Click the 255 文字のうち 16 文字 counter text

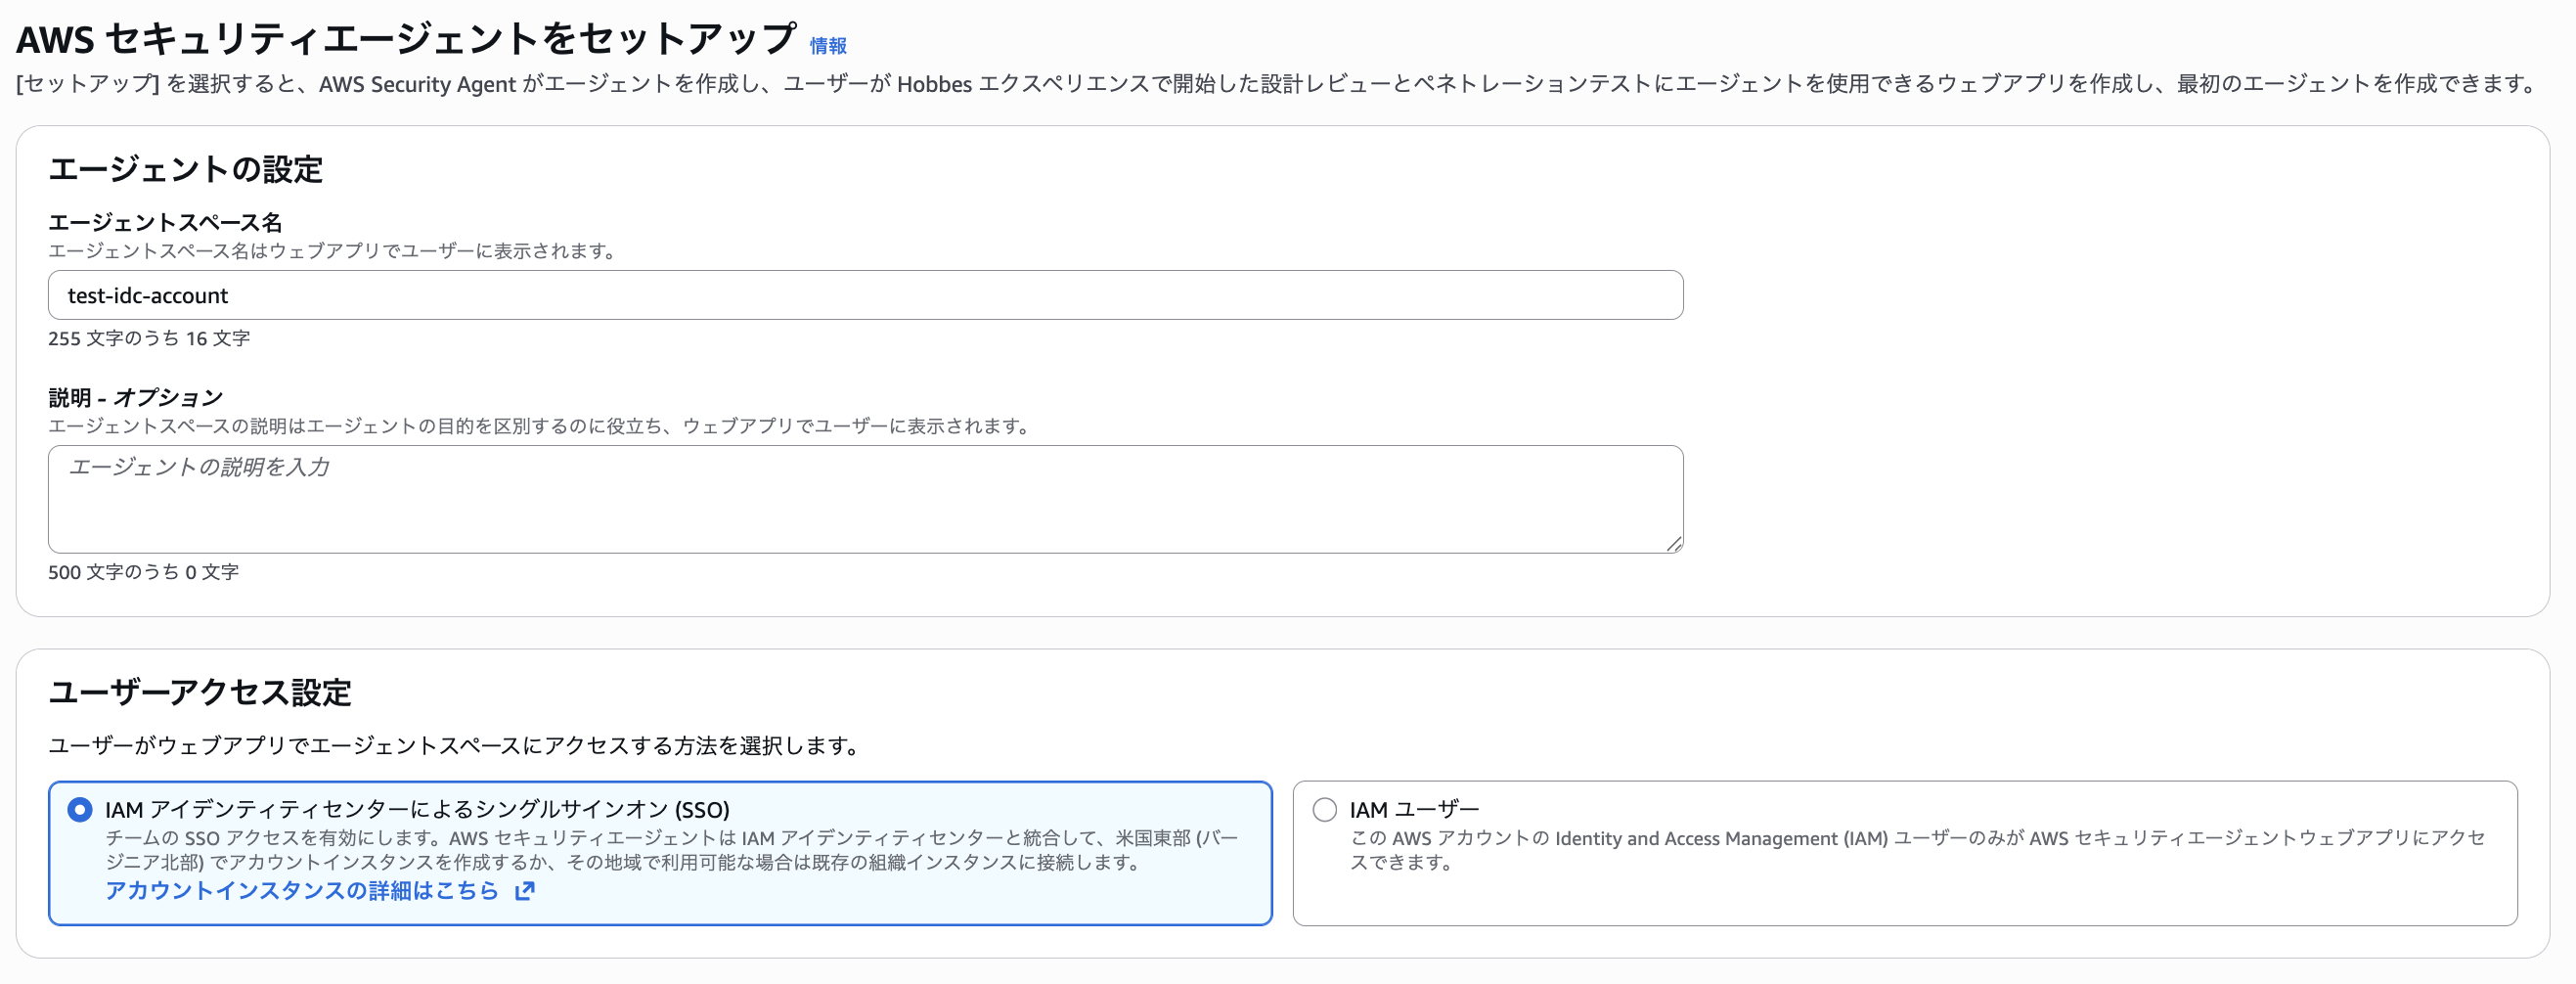click(149, 338)
